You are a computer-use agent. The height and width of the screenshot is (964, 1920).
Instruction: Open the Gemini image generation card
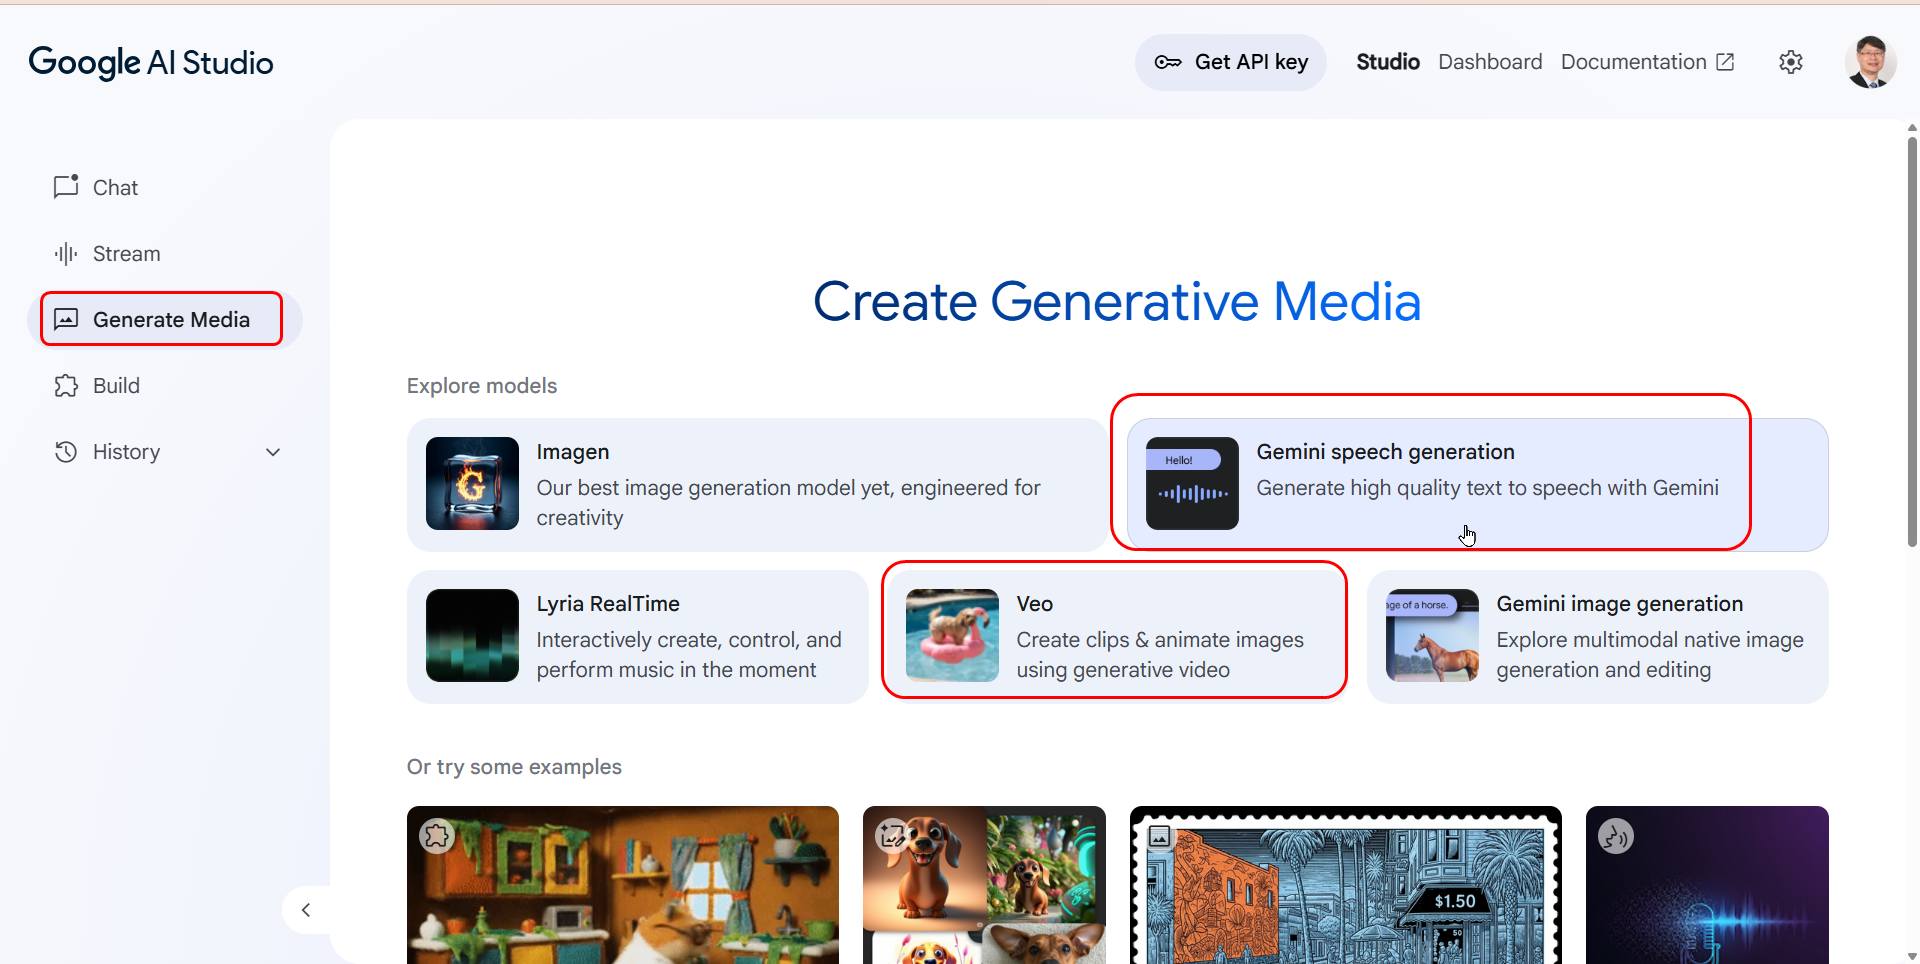(x=1597, y=636)
